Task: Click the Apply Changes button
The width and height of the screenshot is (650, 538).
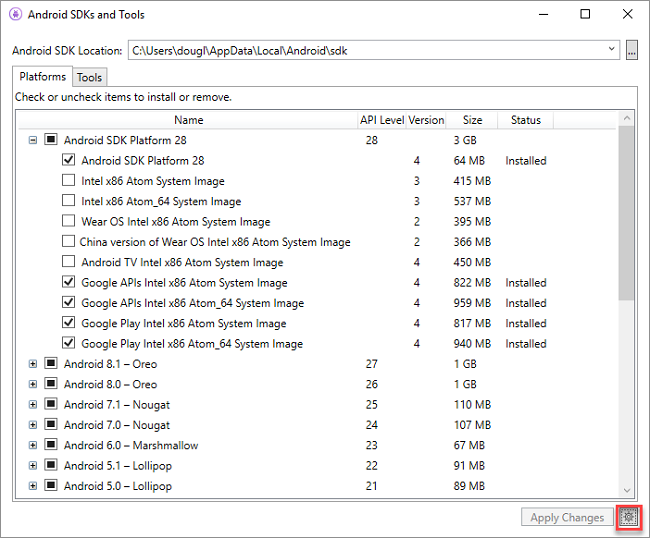Action: (x=567, y=517)
